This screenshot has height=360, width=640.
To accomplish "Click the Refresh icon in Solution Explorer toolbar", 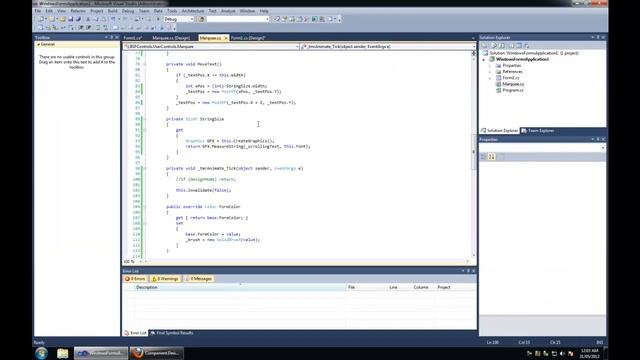I will pyautogui.click(x=502, y=45).
